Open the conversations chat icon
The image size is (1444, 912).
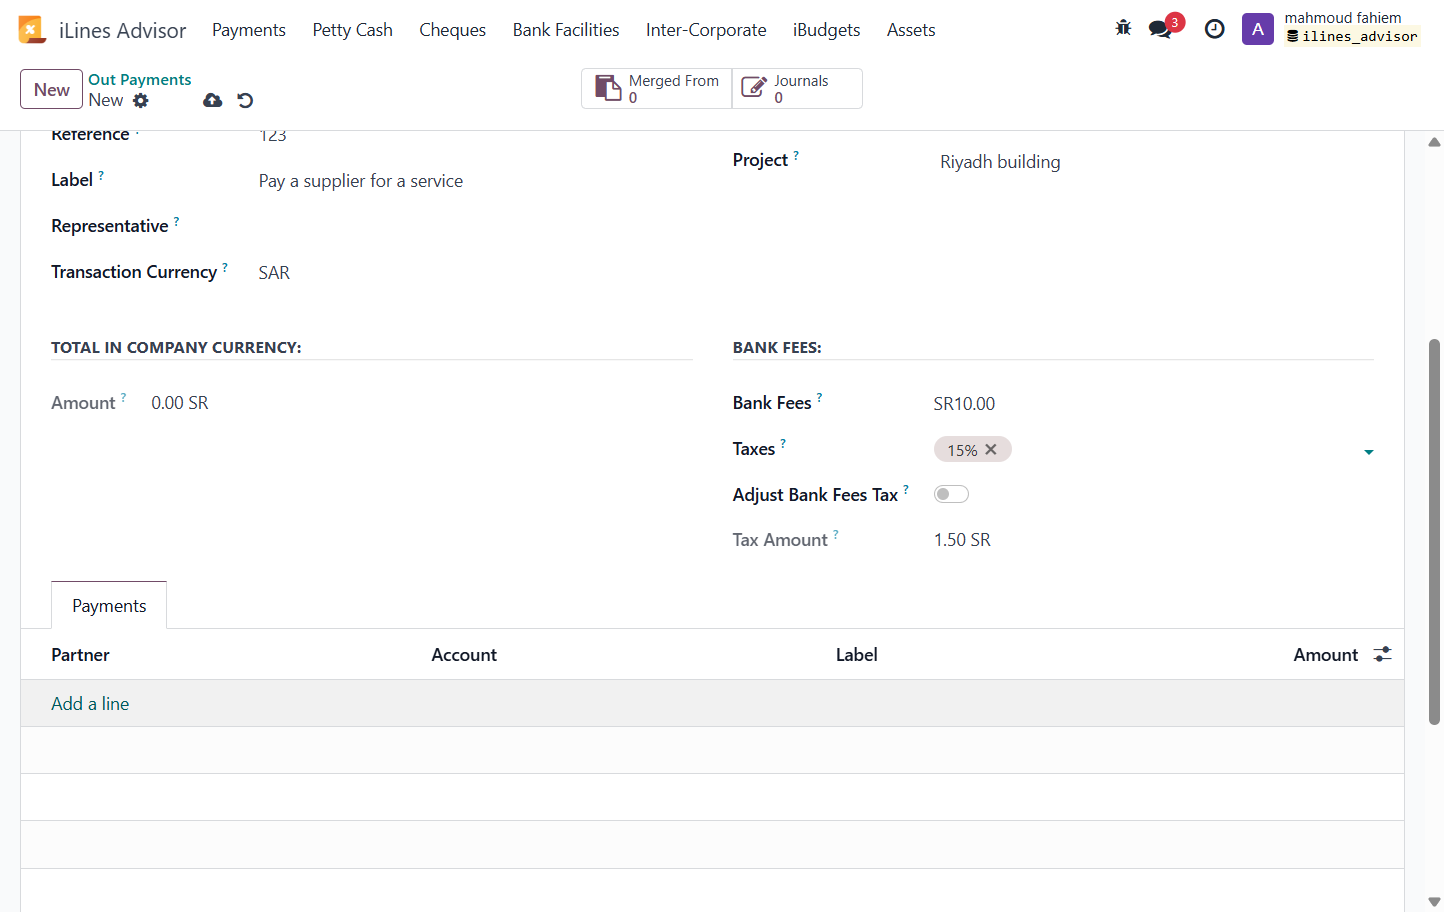pyautogui.click(x=1160, y=29)
